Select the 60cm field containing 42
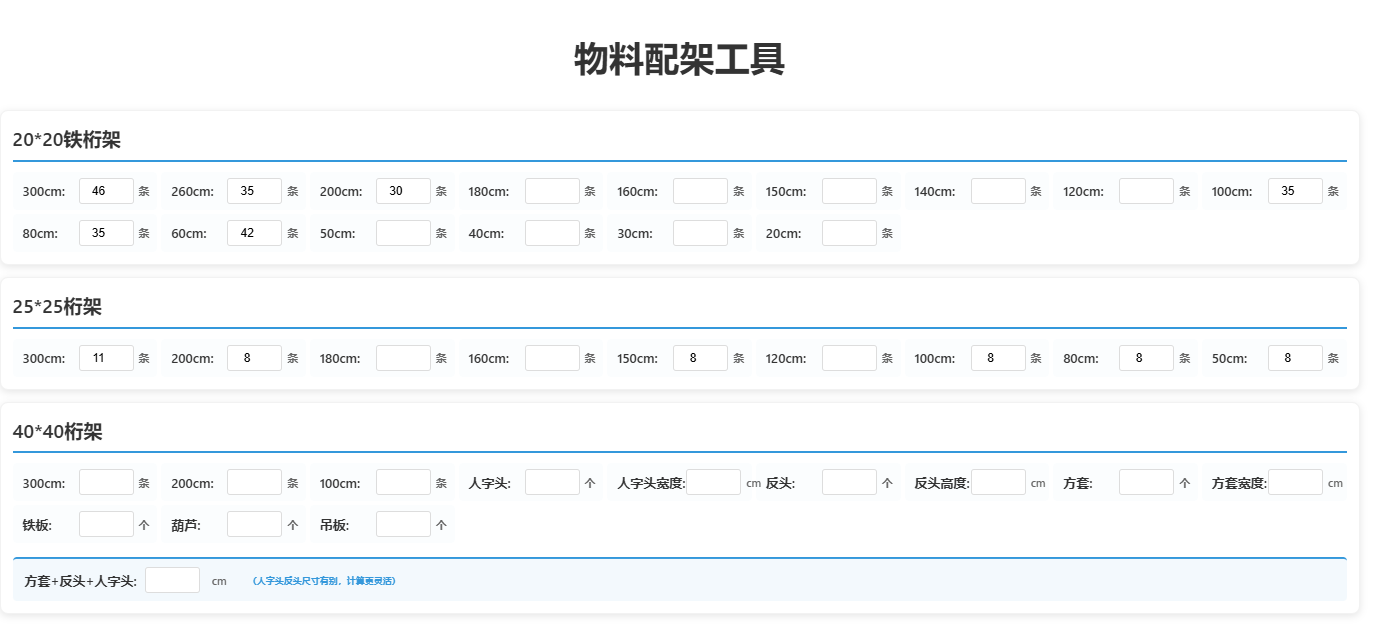The height and width of the screenshot is (627, 1373). tap(254, 233)
